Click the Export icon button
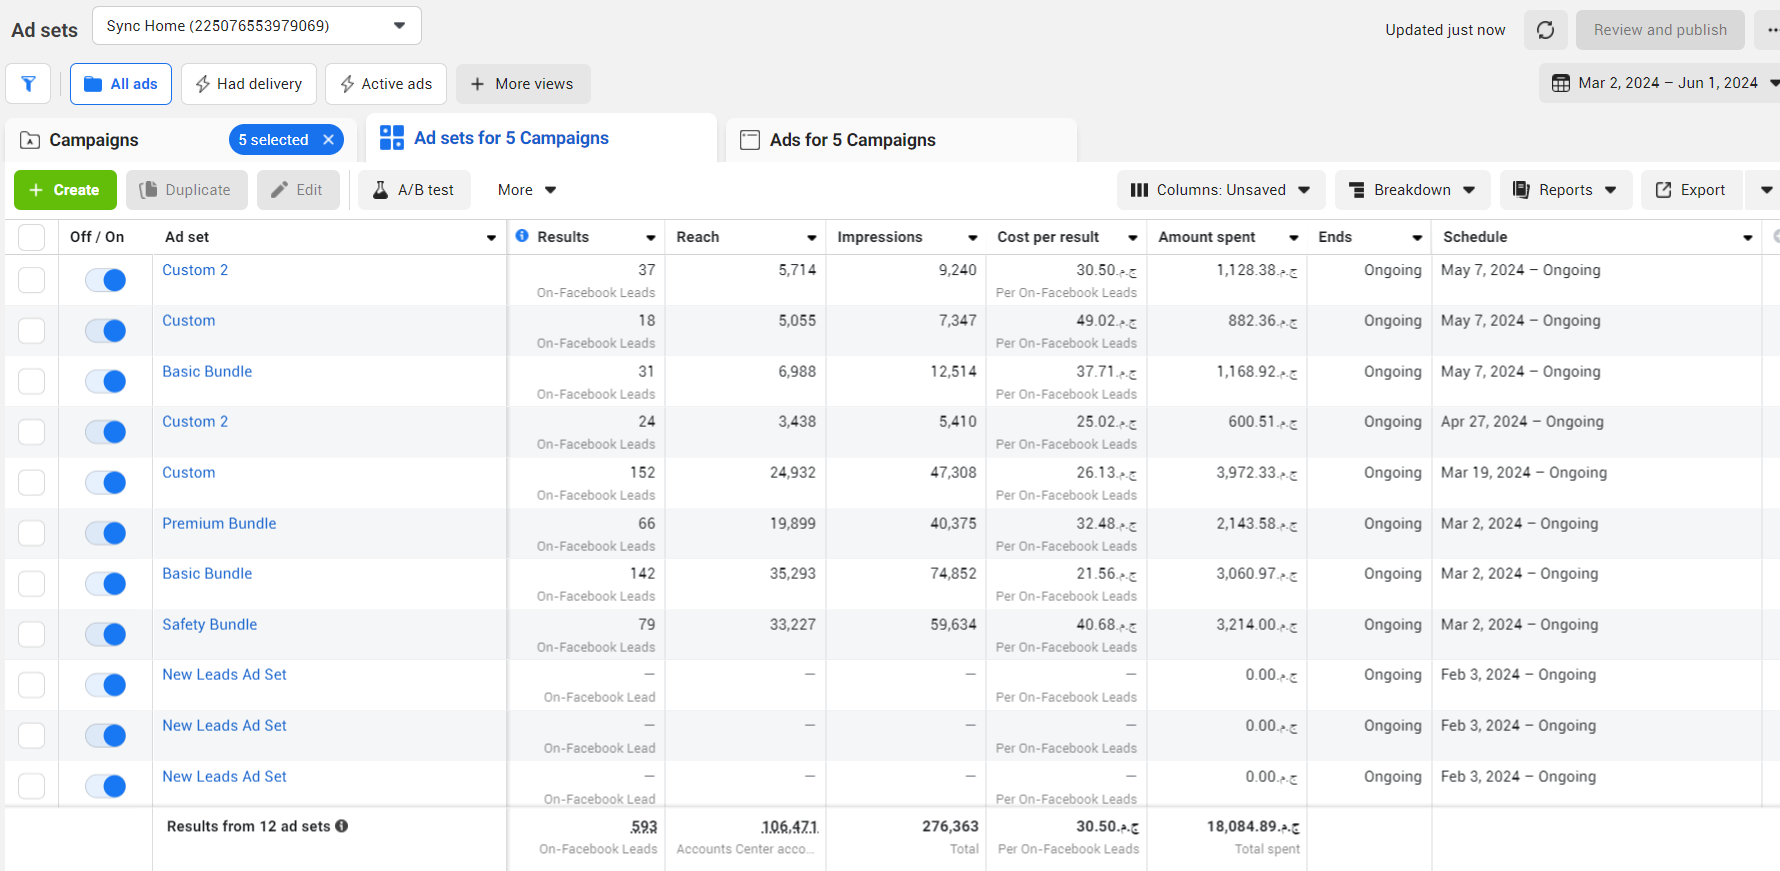 point(1690,190)
